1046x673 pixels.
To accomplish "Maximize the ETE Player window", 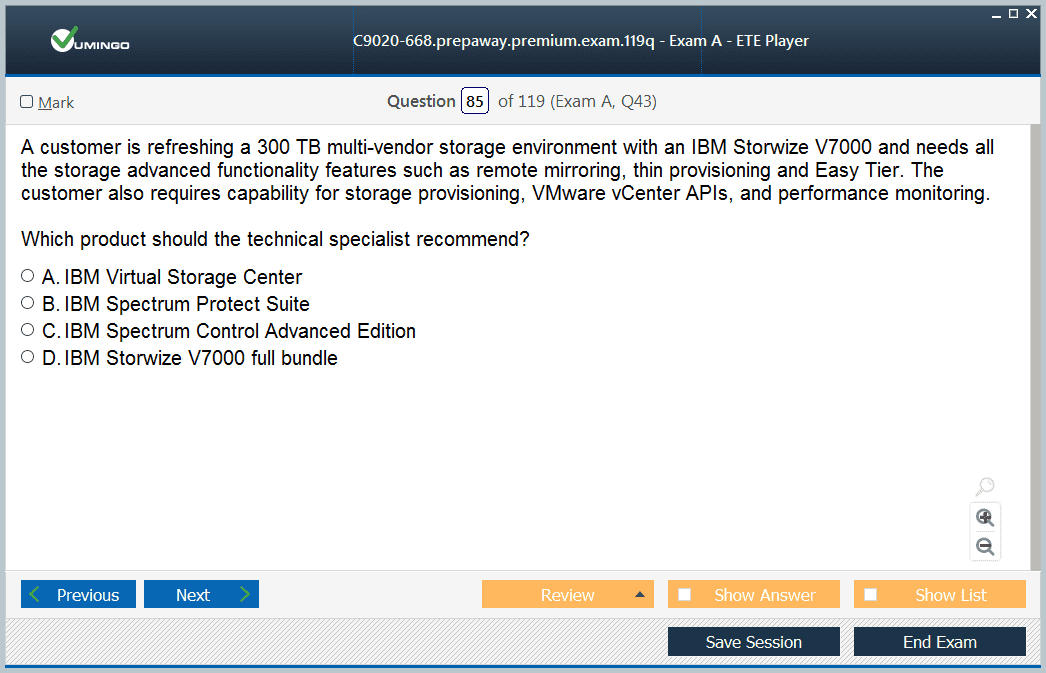I will click(1013, 13).
